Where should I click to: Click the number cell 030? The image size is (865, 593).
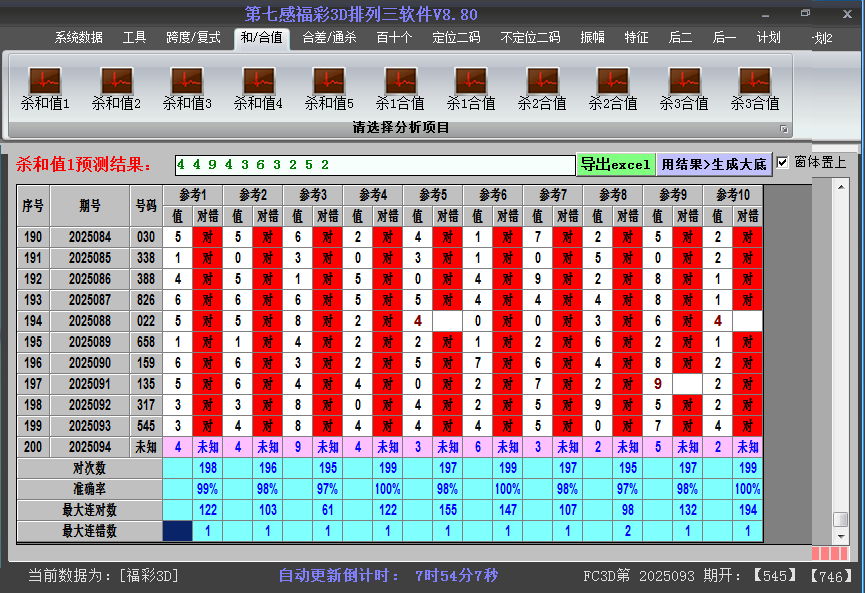(146, 237)
